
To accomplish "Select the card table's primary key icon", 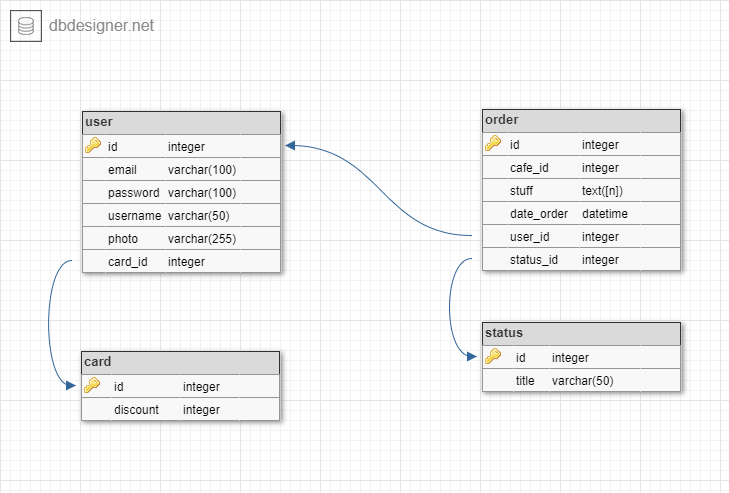I will click(x=92, y=386).
